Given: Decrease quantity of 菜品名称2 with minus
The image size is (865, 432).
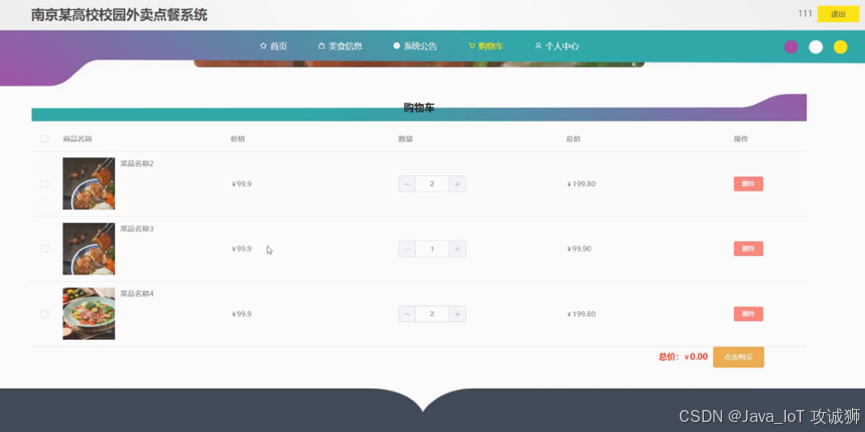Looking at the screenshot, I should pos(407,184).
